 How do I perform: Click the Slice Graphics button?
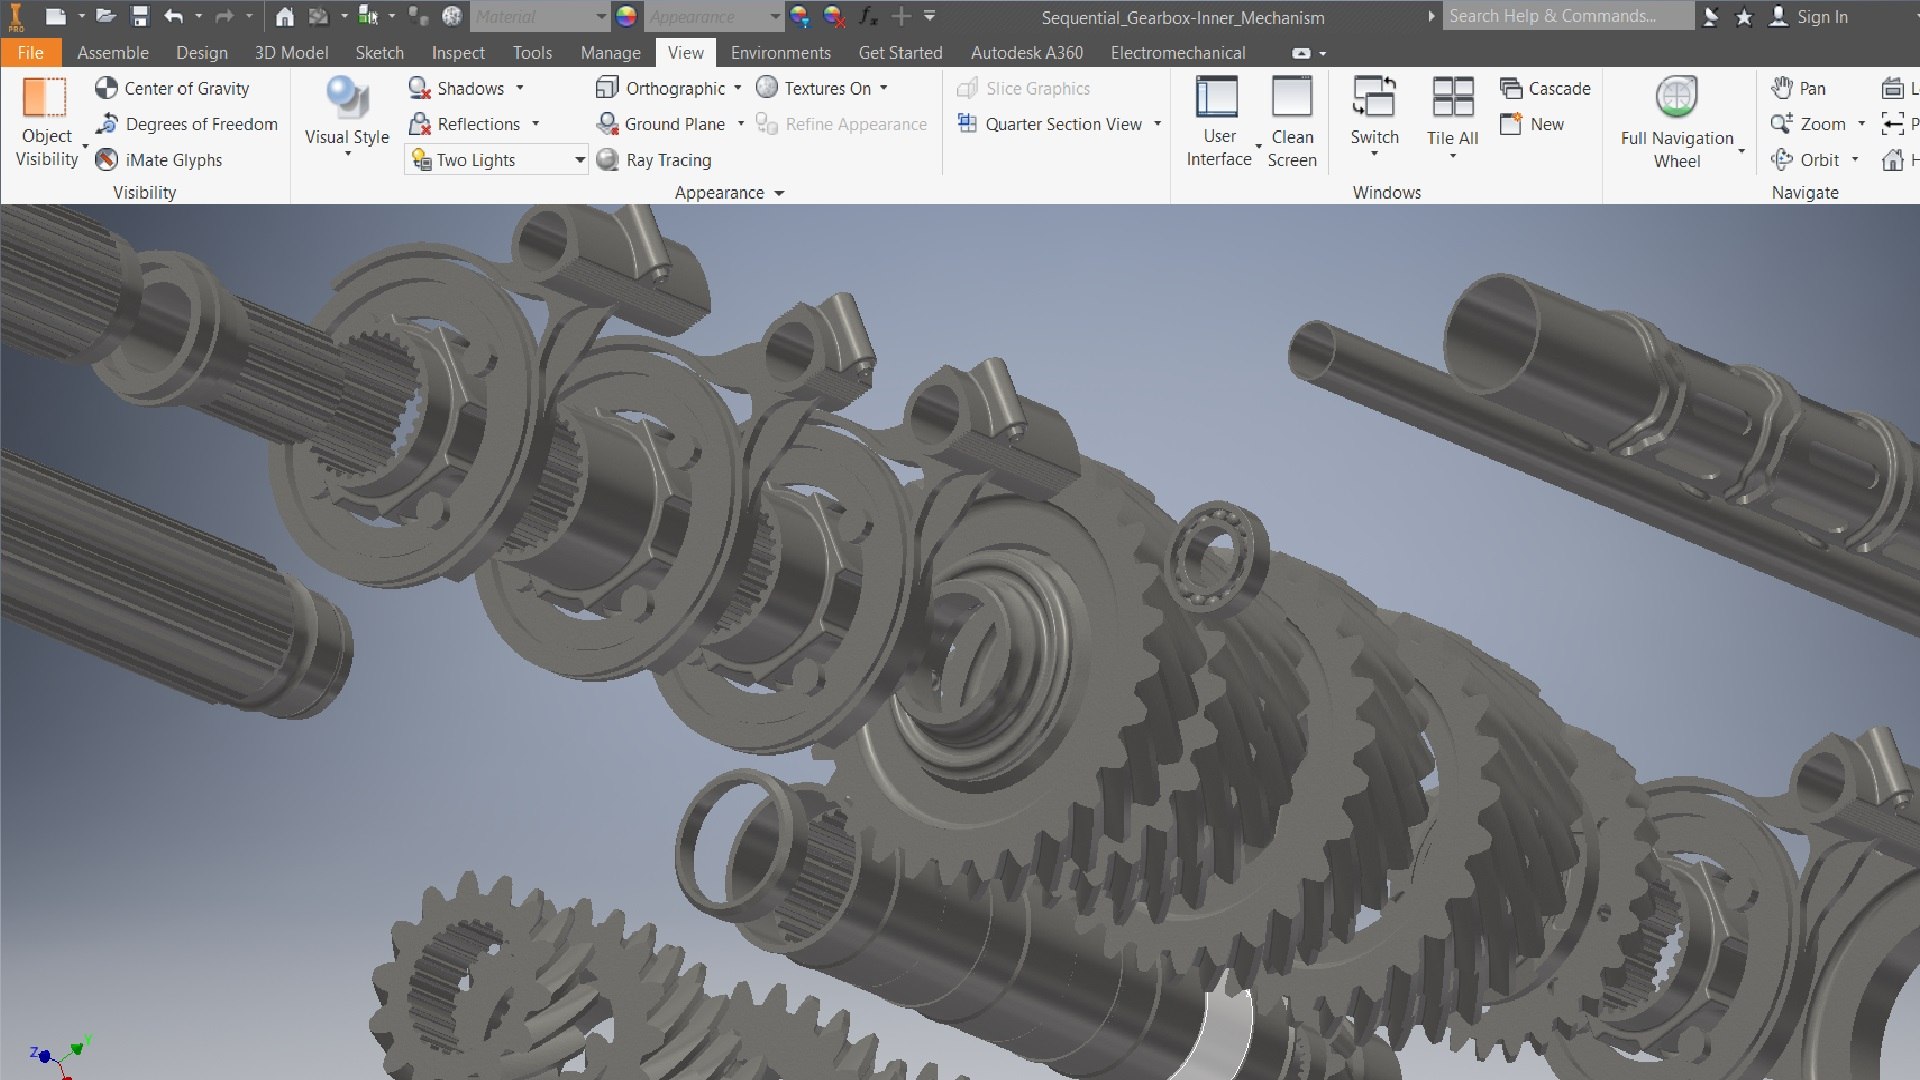click(1024, 88)
